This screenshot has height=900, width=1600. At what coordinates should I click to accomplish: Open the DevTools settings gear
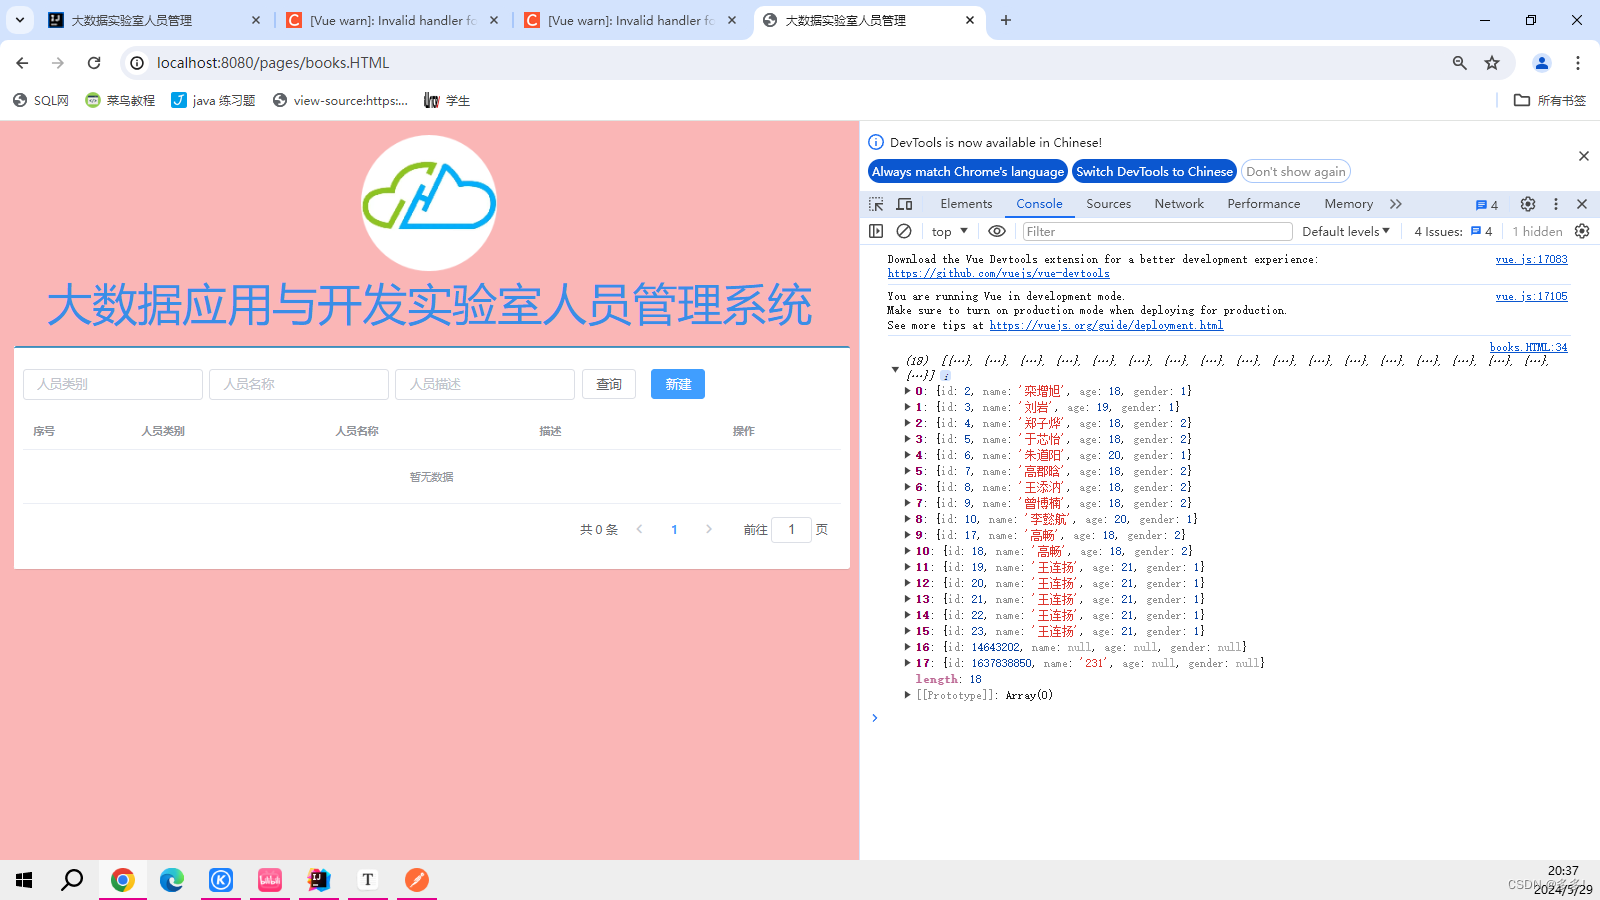[x=1528, y=204]
